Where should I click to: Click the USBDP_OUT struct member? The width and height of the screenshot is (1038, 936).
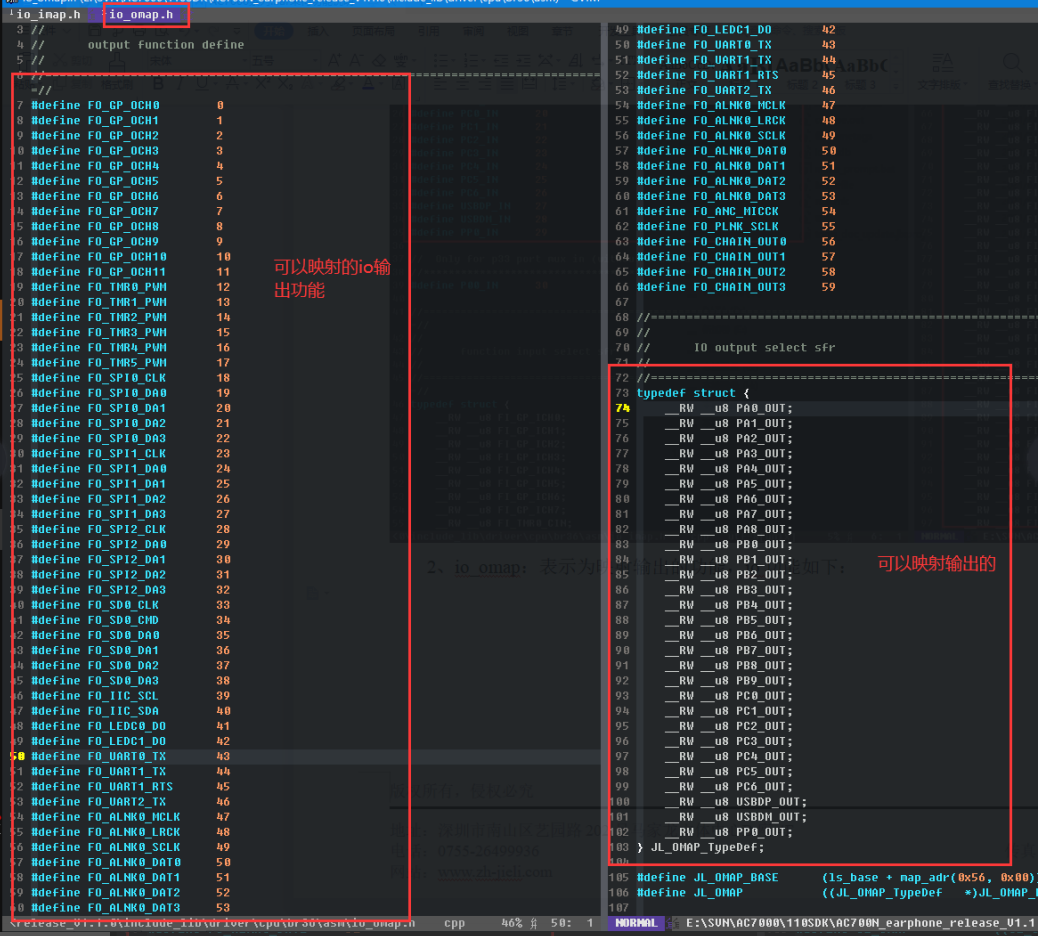tap(735, 802)
